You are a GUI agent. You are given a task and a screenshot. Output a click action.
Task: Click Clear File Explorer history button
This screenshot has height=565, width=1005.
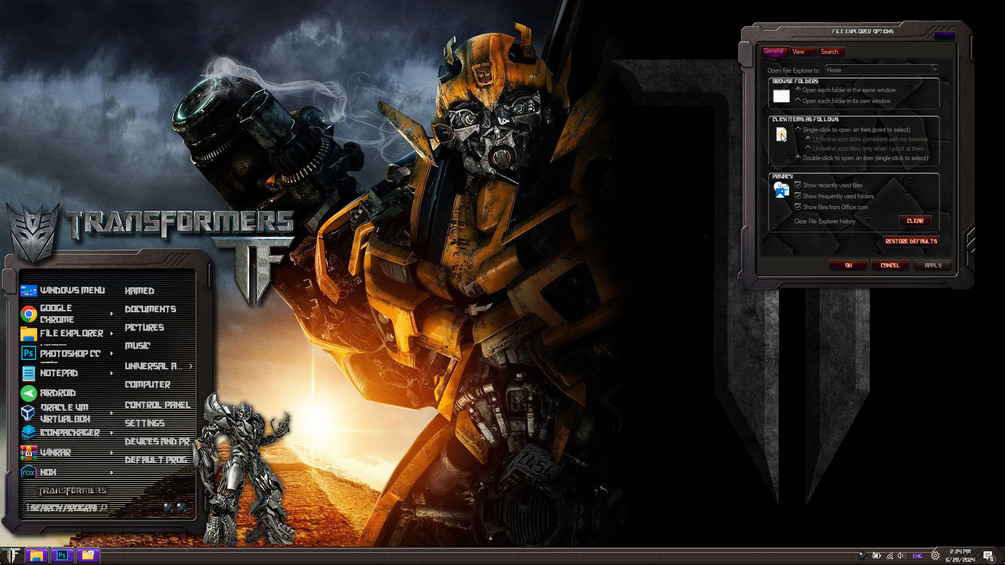click(915, 220)
